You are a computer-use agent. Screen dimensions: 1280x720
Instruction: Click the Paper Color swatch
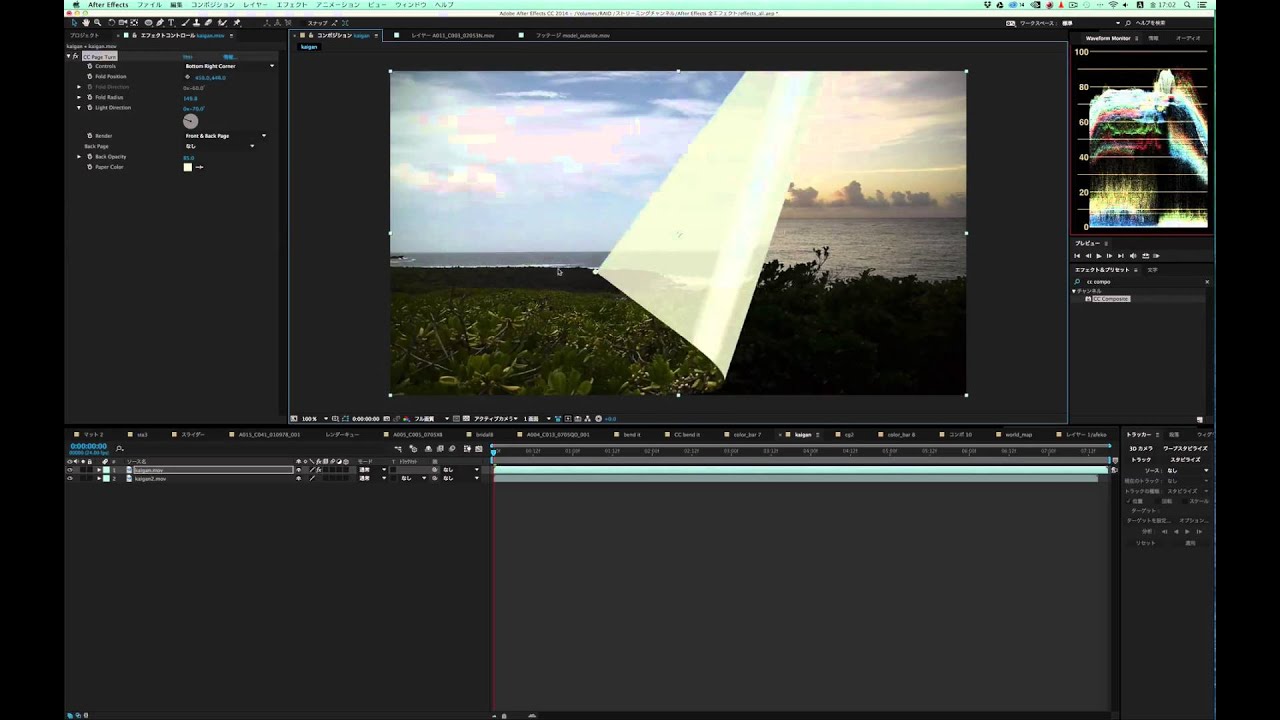pos(188,167)
